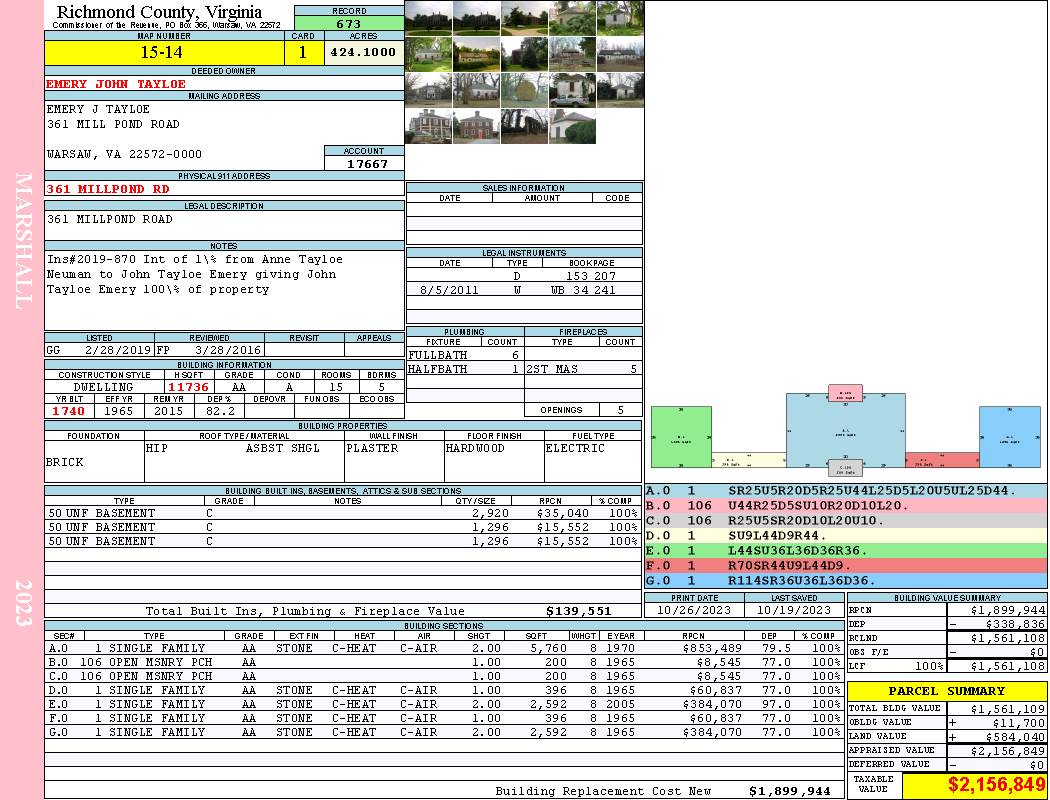Viewport: 1050px width, 800px height.
Task: Select the green record number 673 field
Action: [349, 24]
